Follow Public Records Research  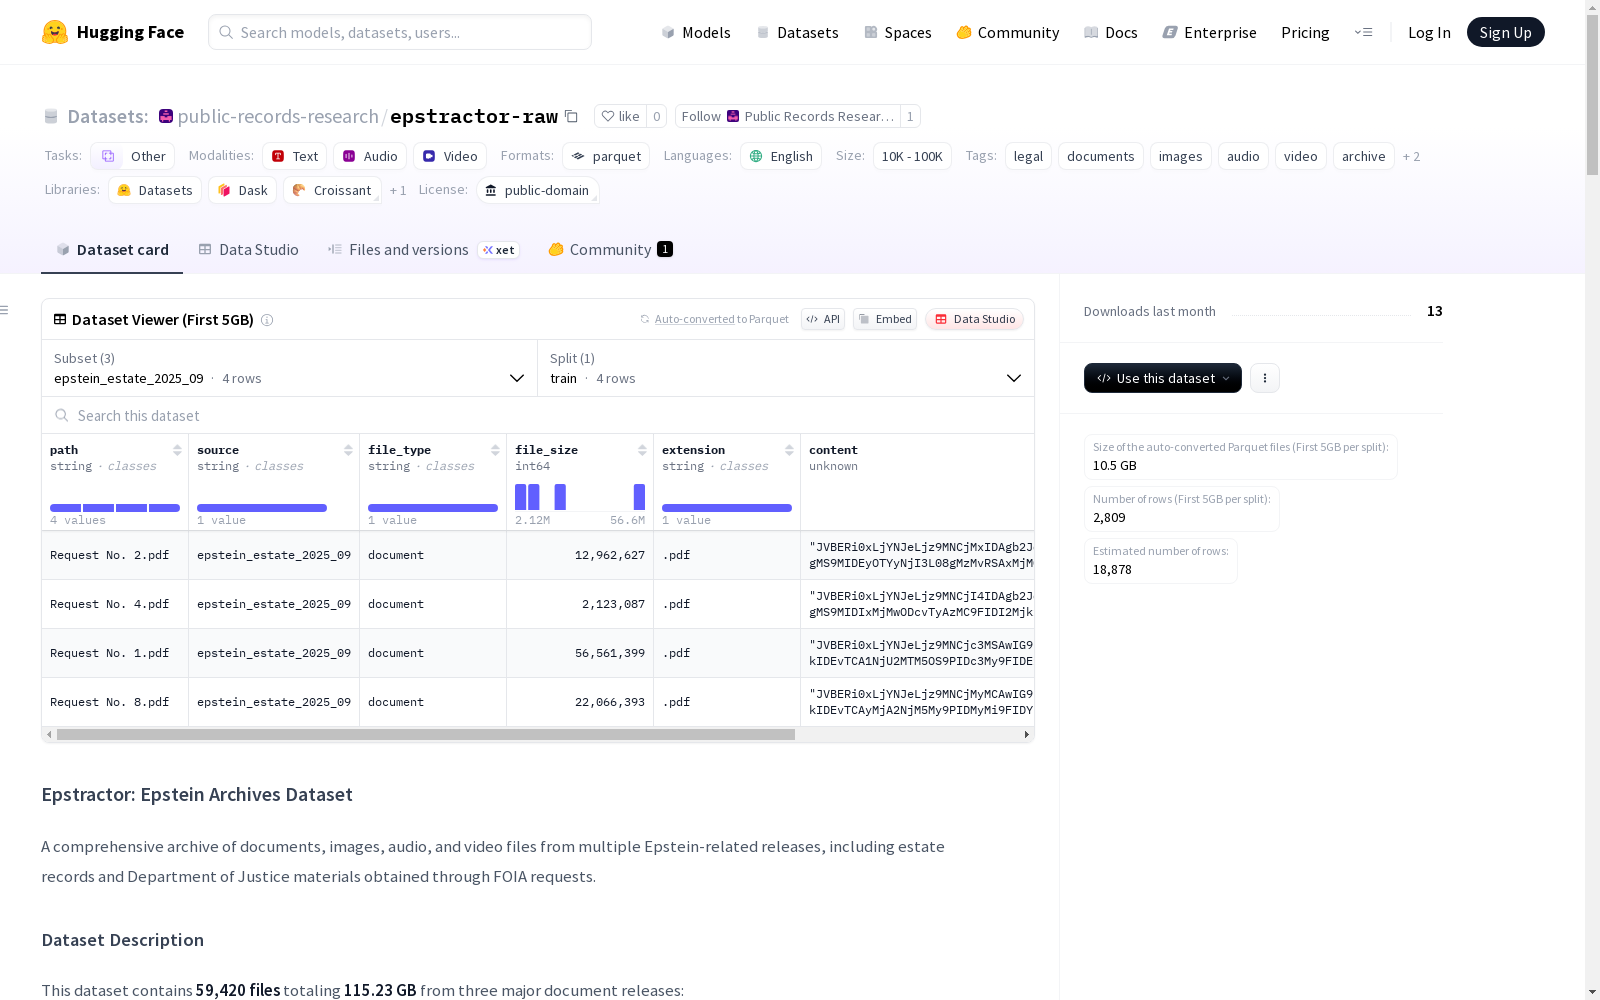788,116
